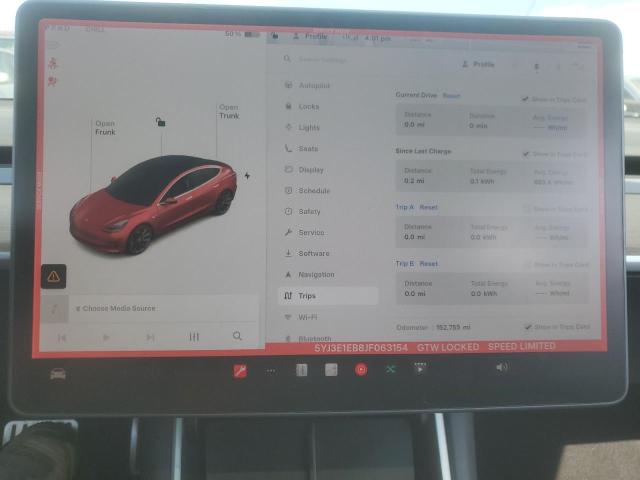Screen dimensions: 640x480
Task: Tap the seatbelt warning indicator icon
Action: [53, 63]
